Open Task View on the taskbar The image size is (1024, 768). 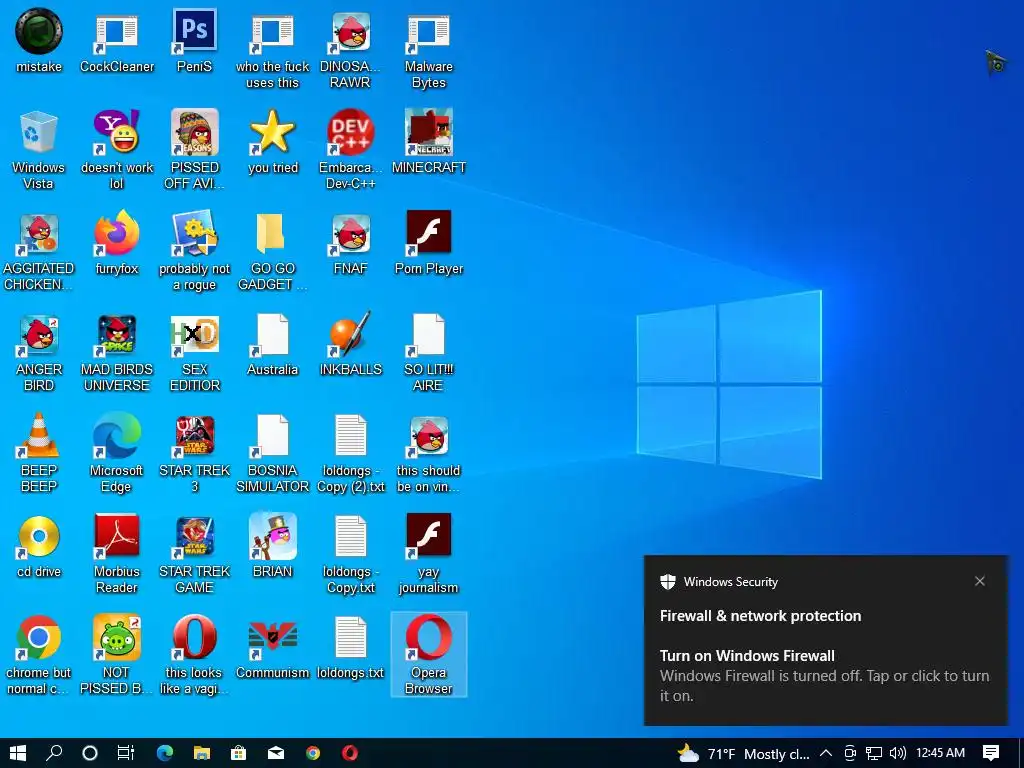[126, 753]
